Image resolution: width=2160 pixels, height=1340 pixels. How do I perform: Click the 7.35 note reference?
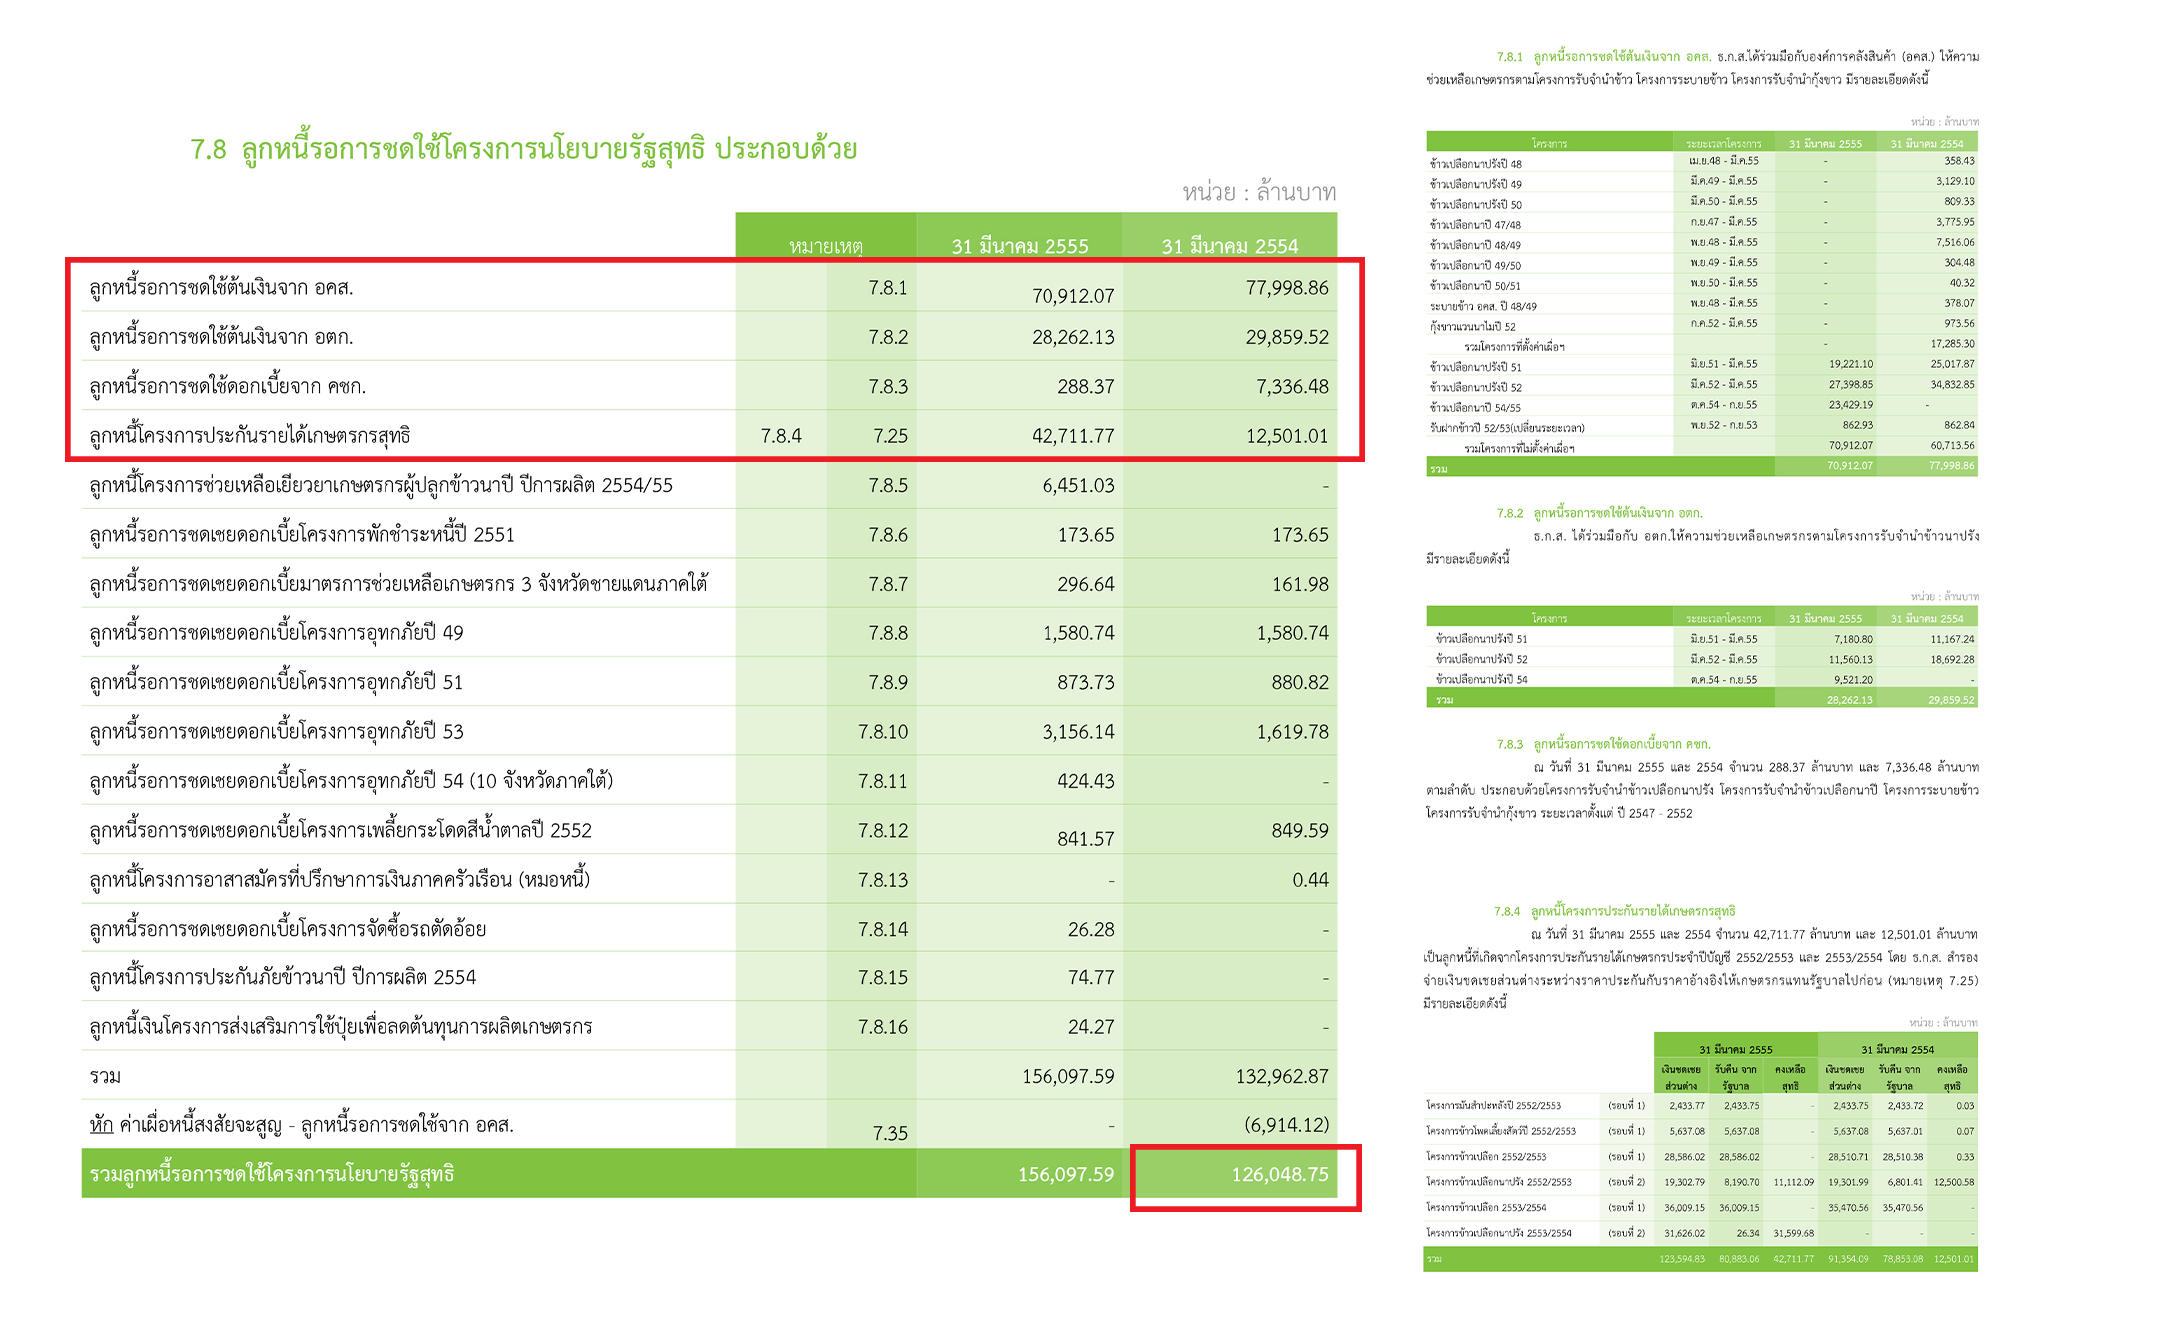pos(889,1133)
